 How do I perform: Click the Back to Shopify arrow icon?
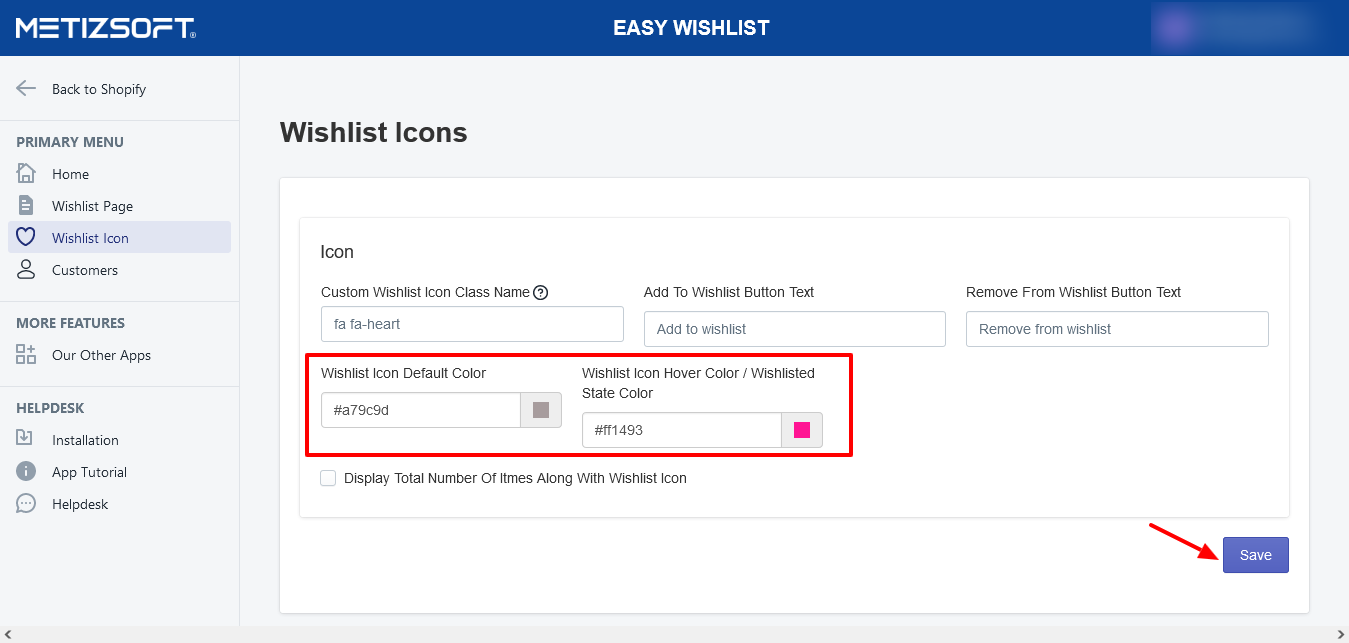pos(26,88)
